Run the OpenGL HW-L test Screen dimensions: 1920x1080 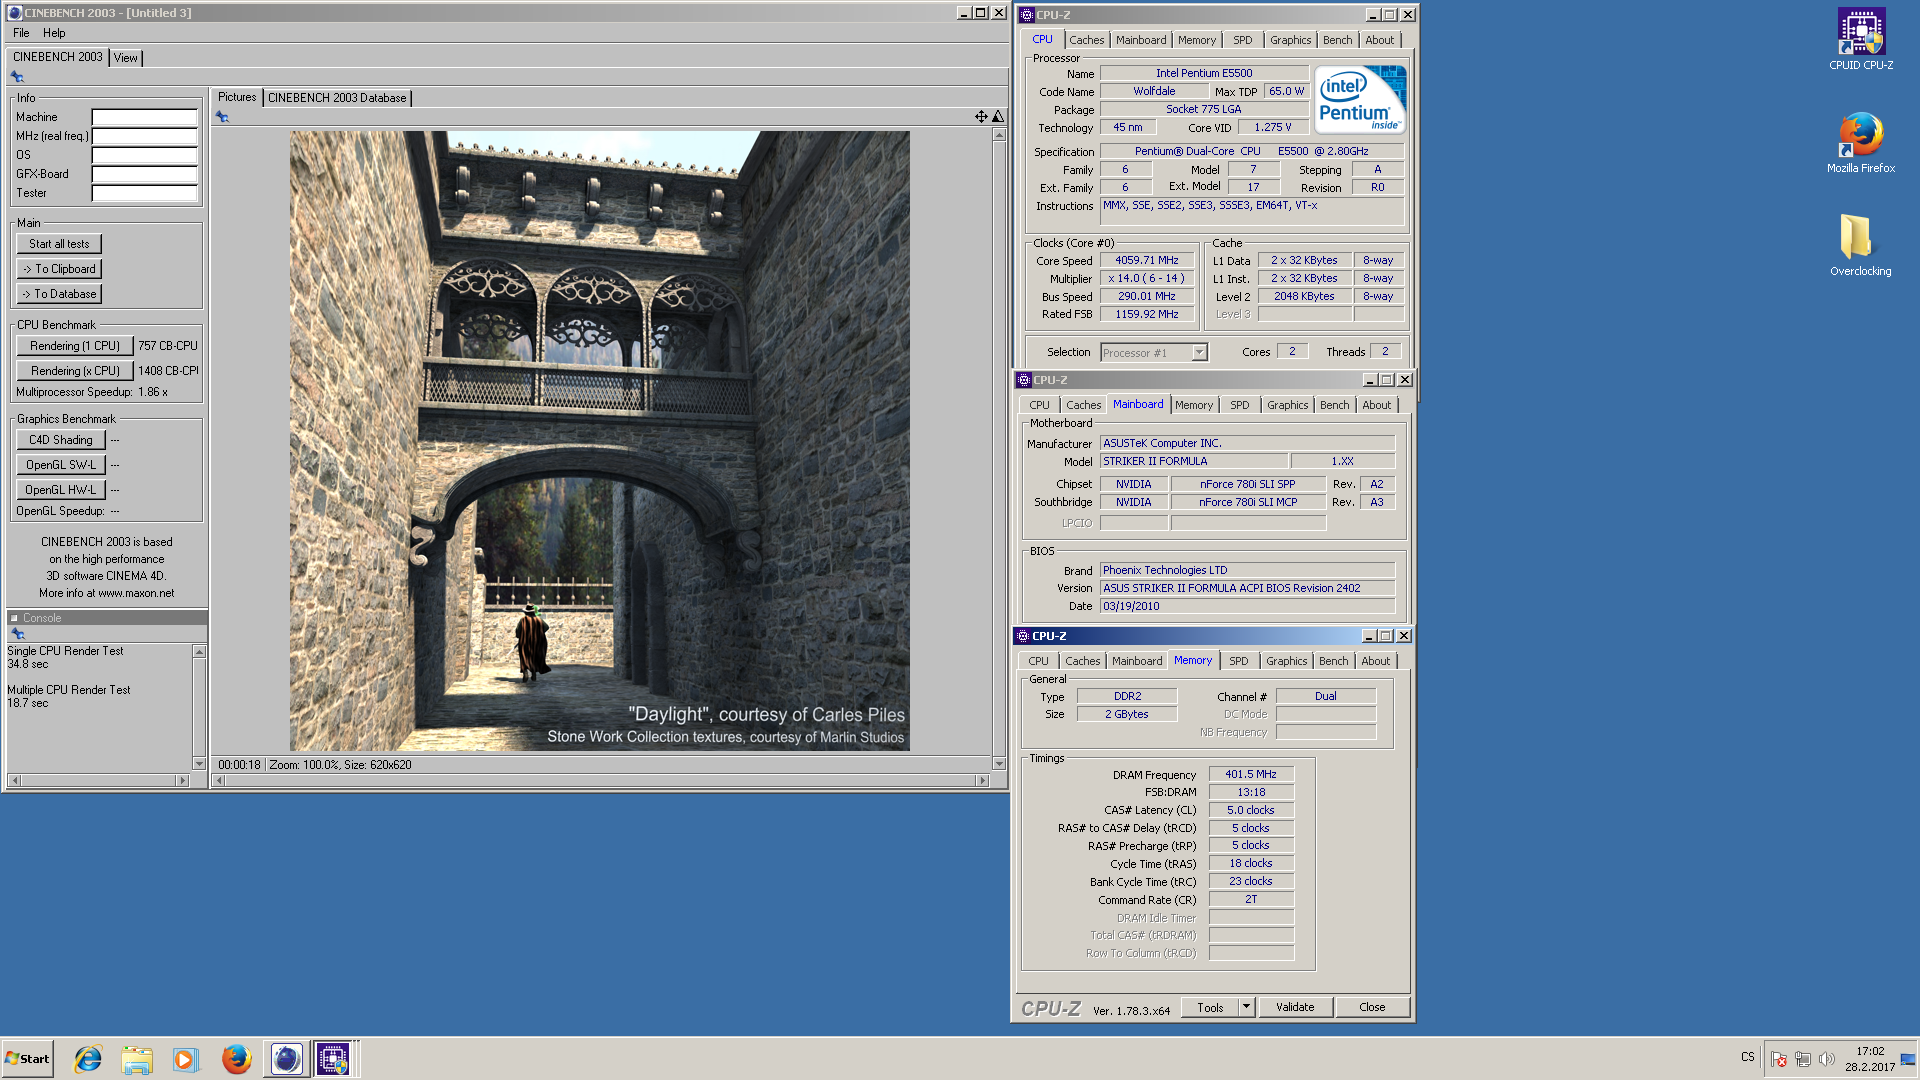(61, 490)
